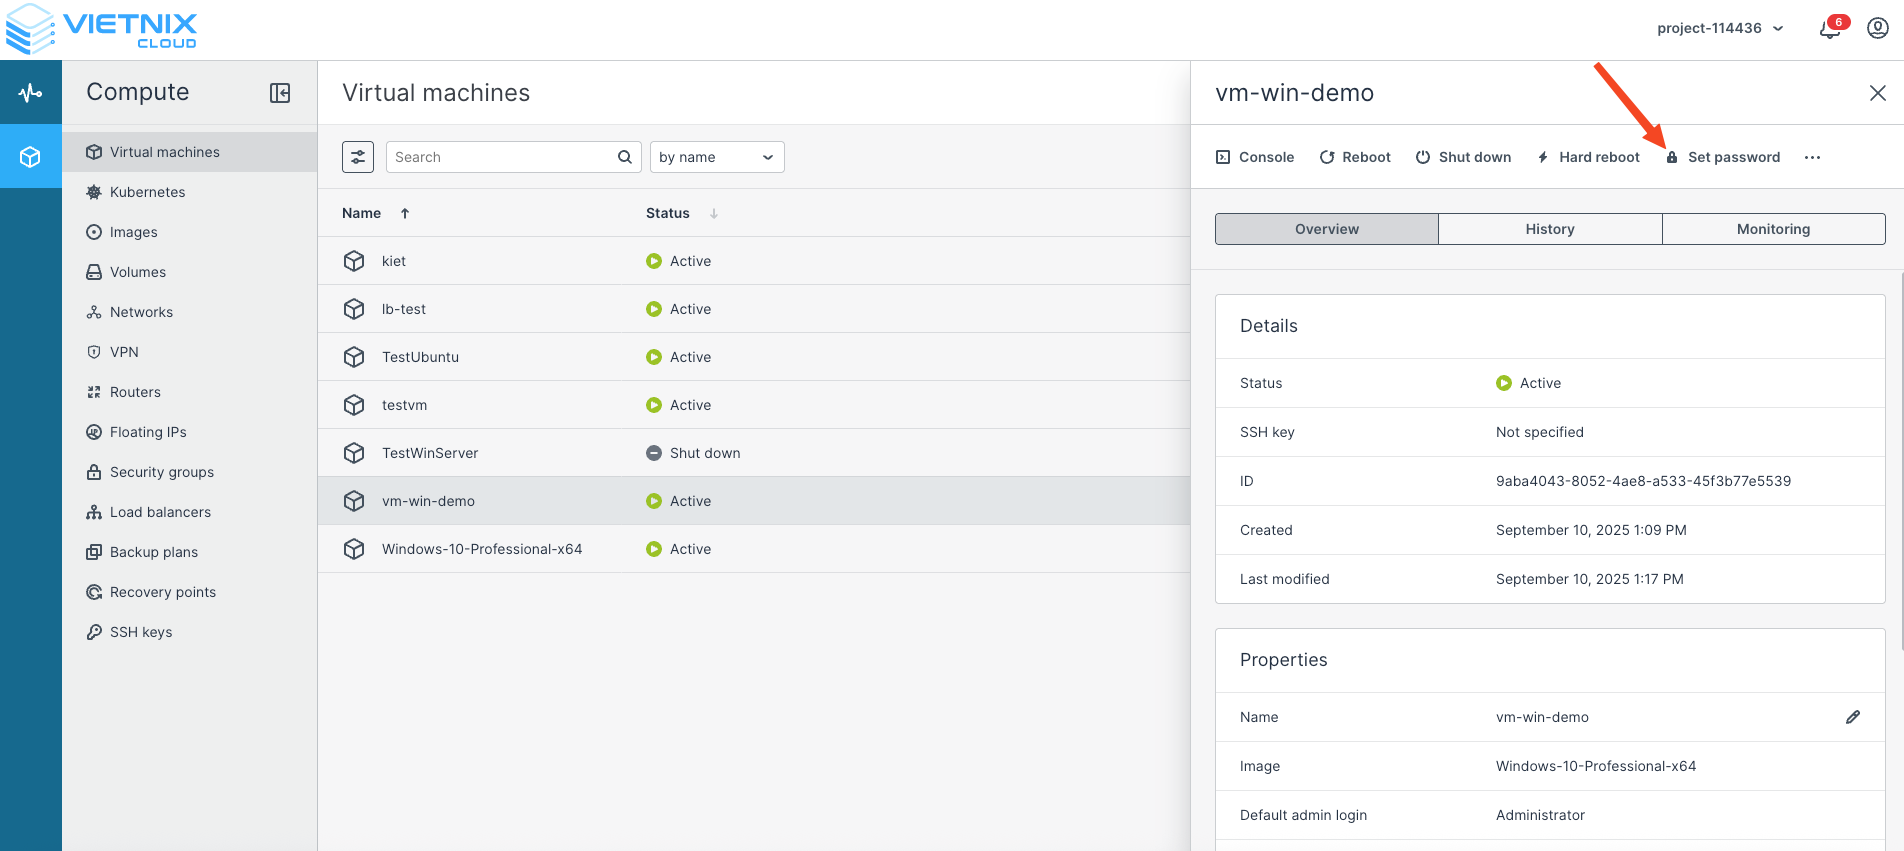Click the Hard reboot button

(x=1588, y=157)
